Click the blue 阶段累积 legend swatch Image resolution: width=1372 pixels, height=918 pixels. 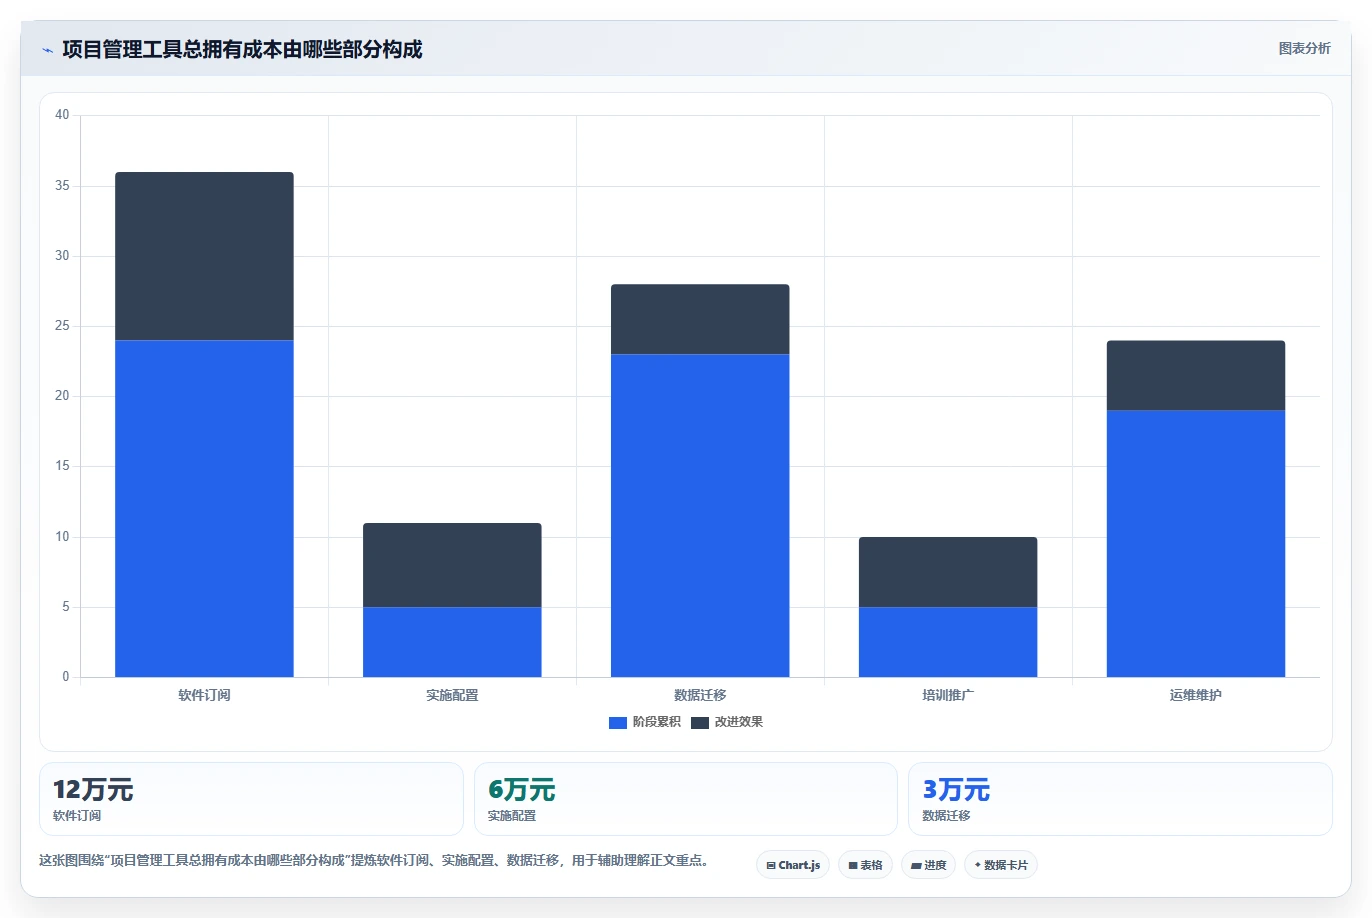point(618,722)
